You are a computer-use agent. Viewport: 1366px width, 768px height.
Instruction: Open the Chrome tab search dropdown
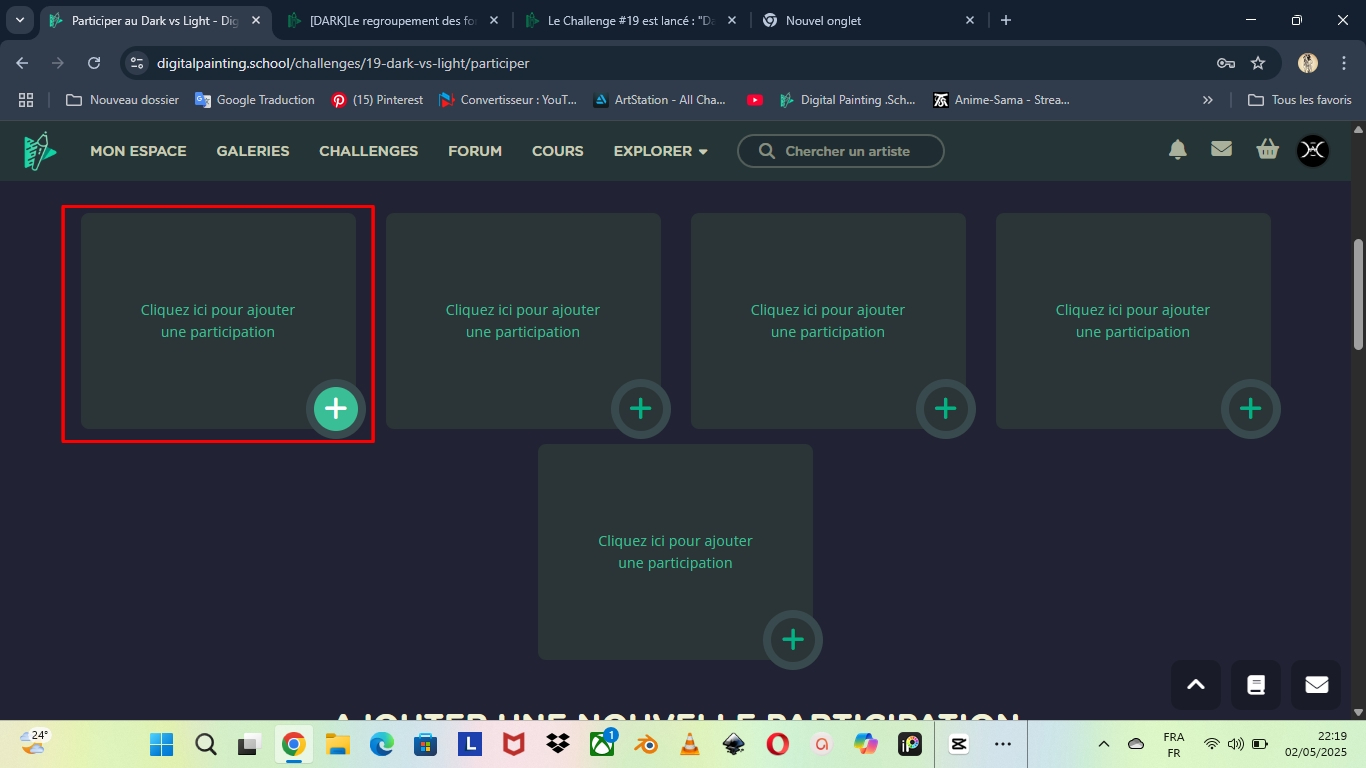tap(20, 20)
